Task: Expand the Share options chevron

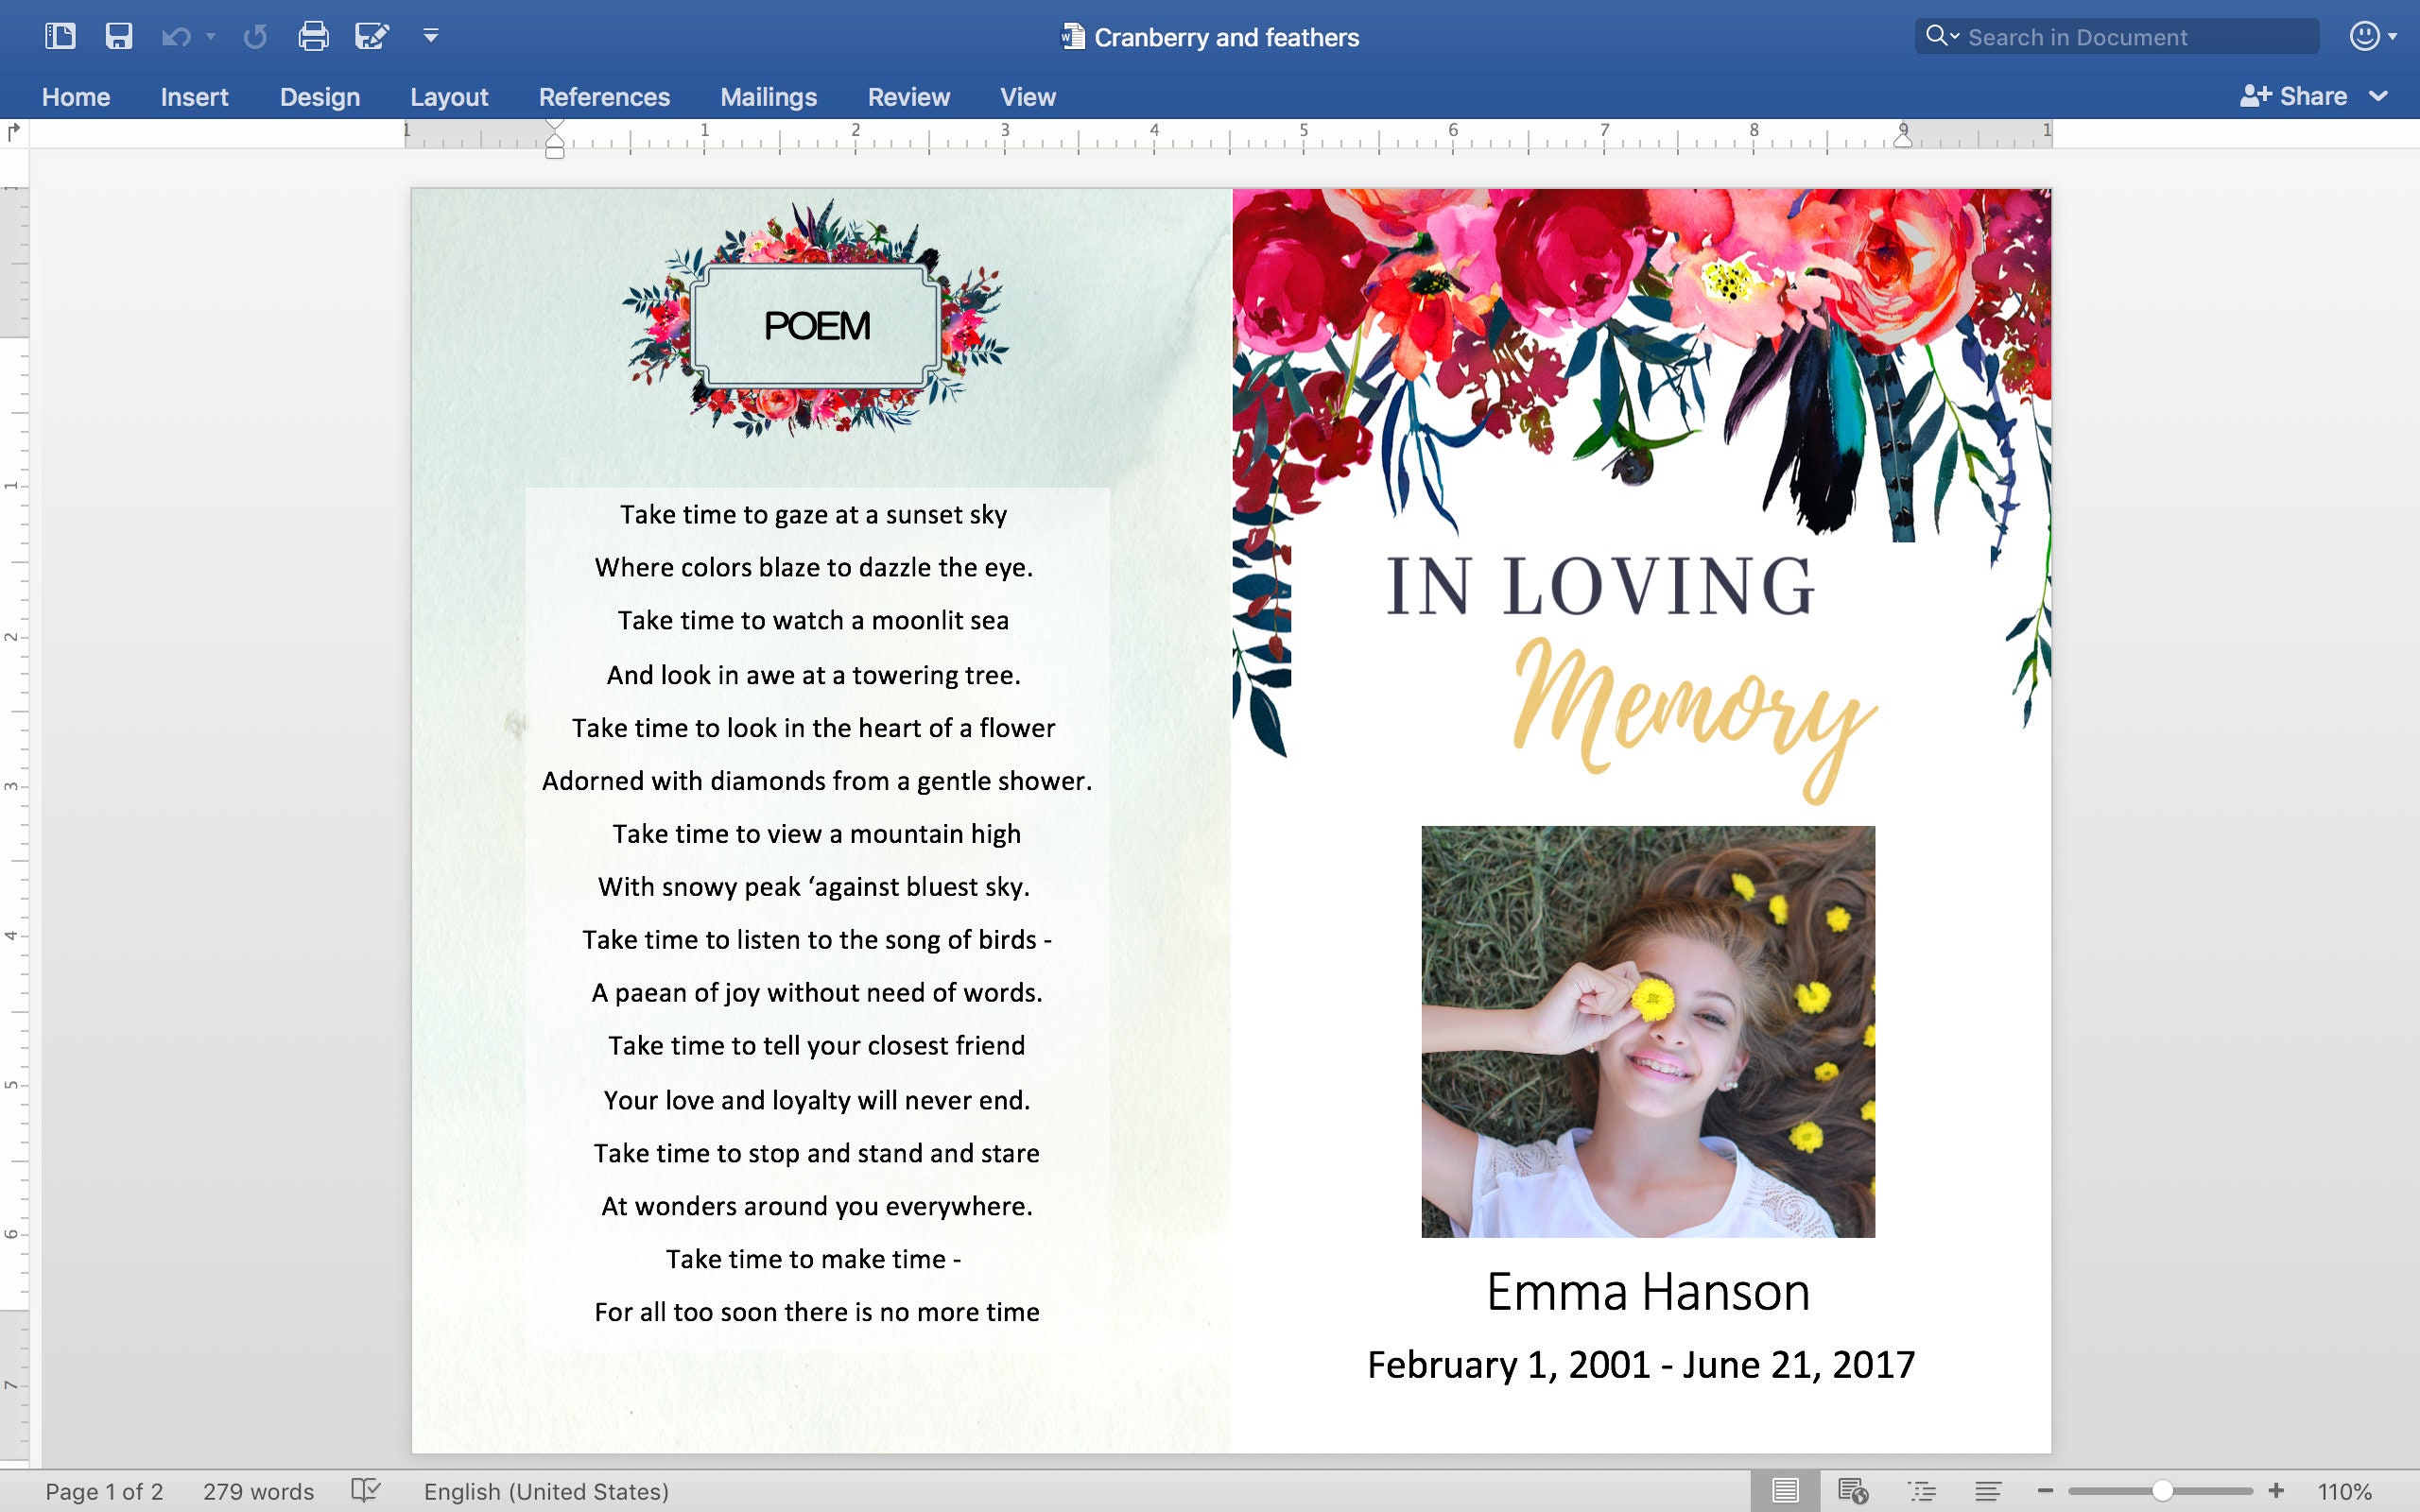Action: (x=2382, y=96)
